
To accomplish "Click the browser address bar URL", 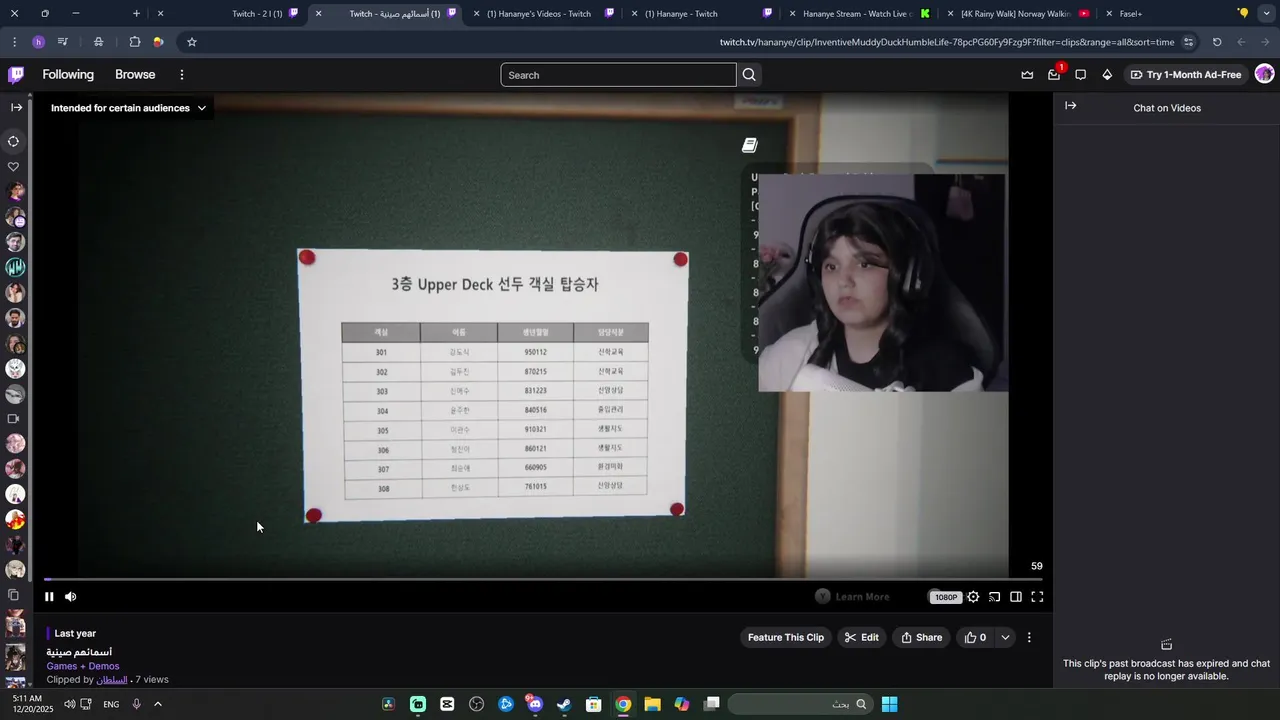I will [x=946, y=42].
